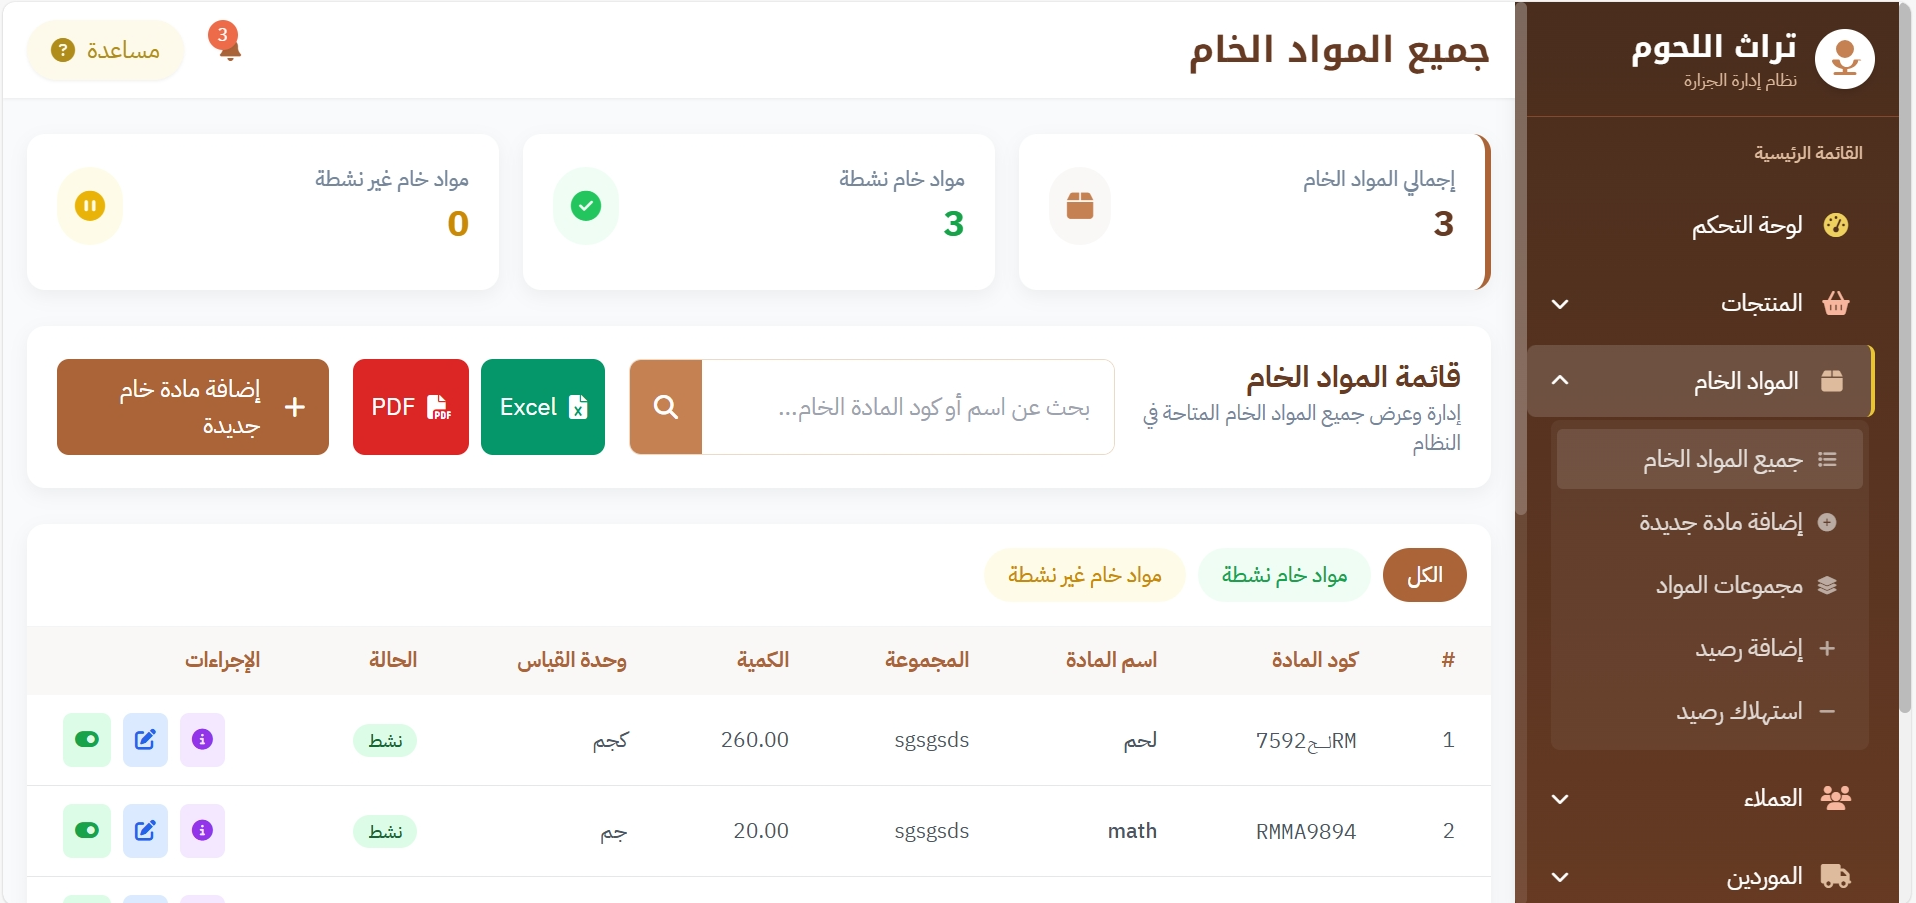Viewport: 1916px width, 903px height.
Task: Expand the العملاء sidebar menu
Action: (1700, 798)
